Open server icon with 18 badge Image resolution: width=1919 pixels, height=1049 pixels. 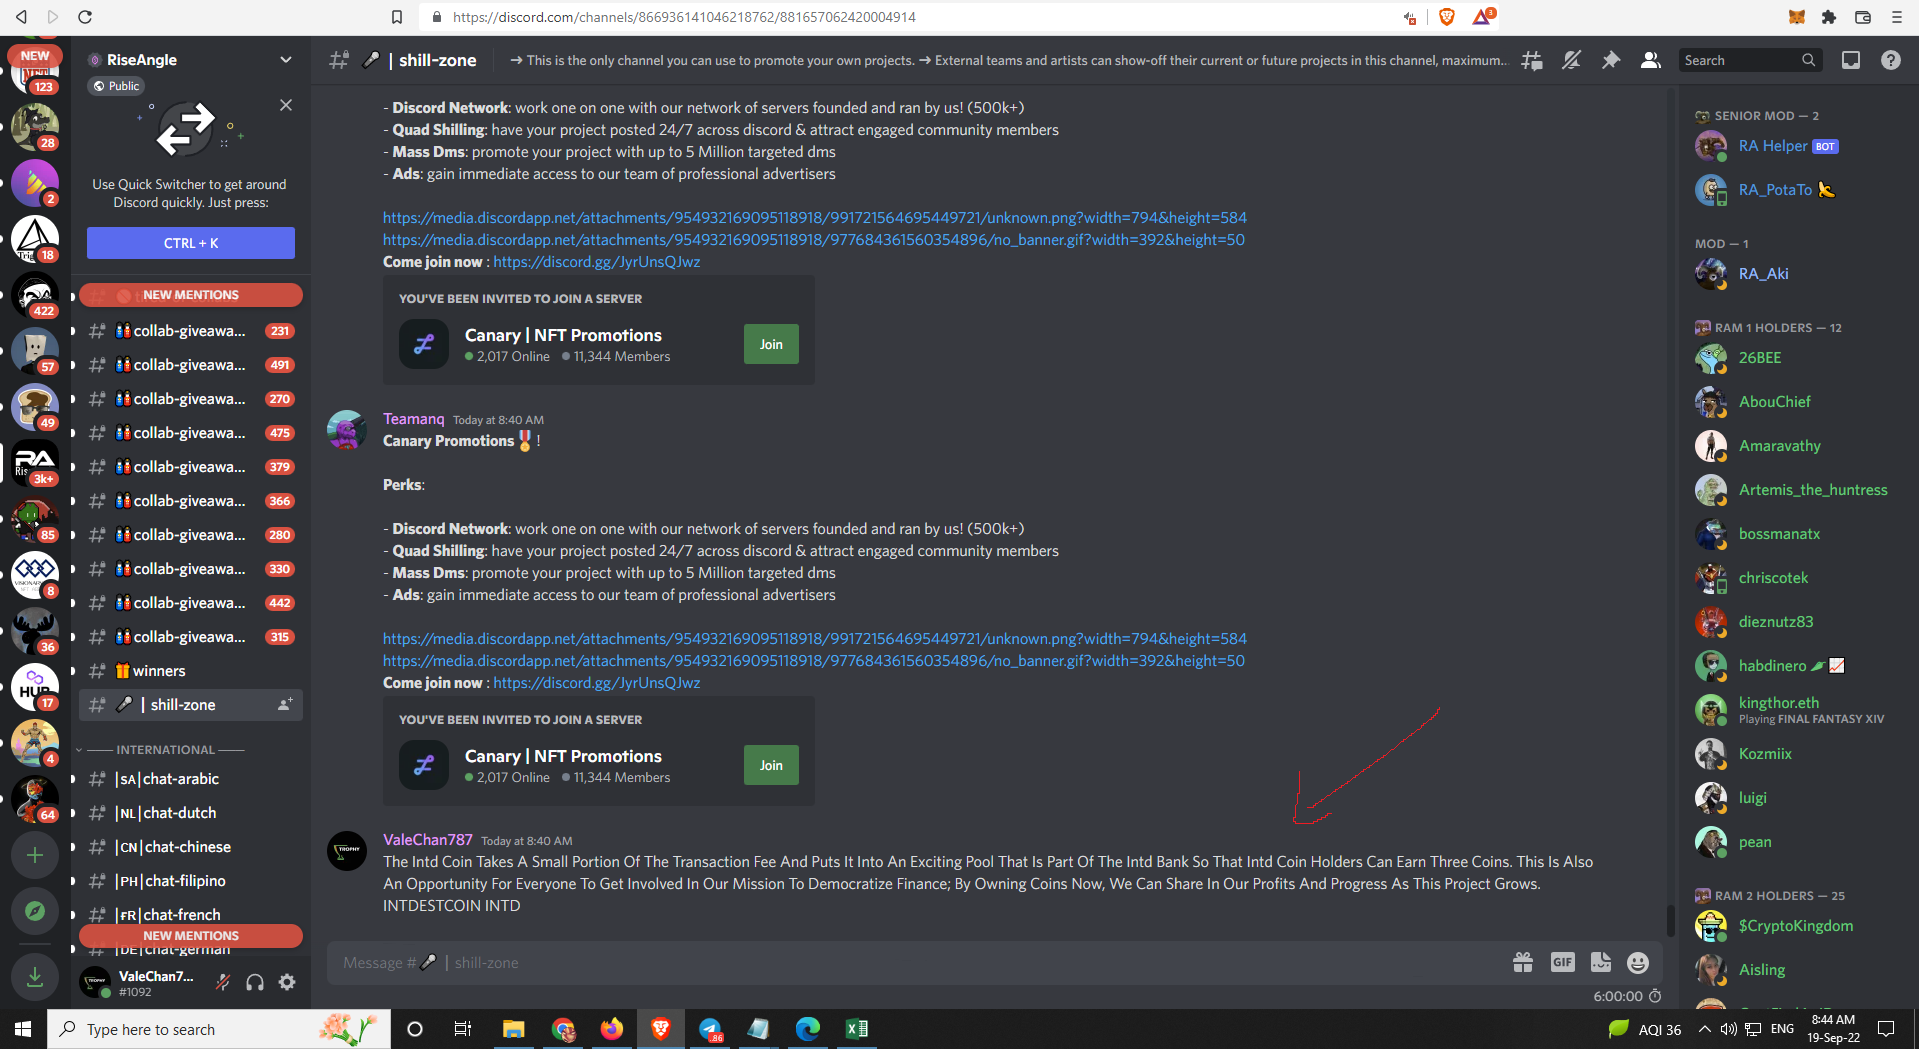coord(35,239)
